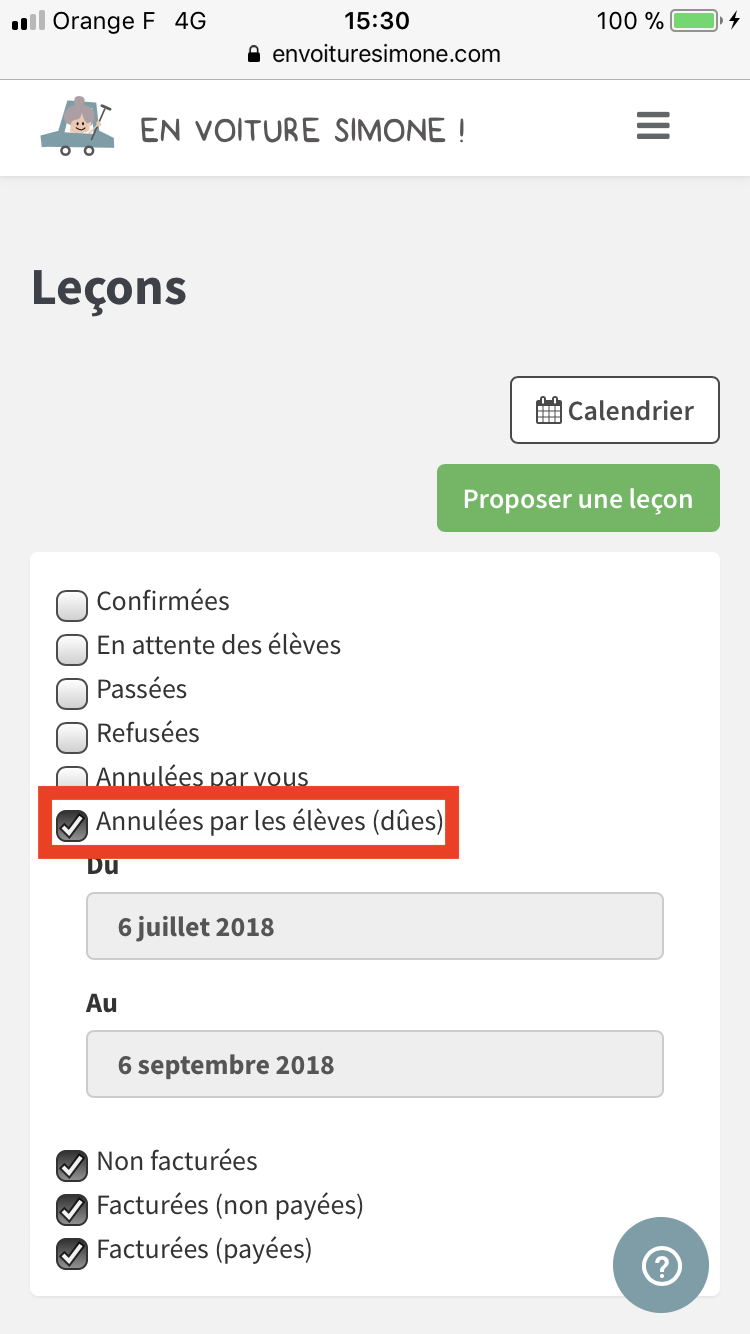Image resolution: width=750 pixels, height=1334 pixels.
Task: Check the Refusées checkbox
Action: 72,737
